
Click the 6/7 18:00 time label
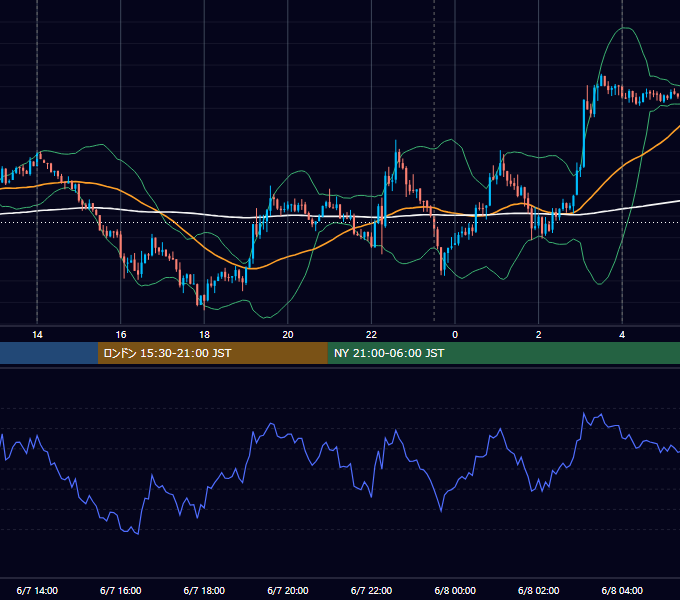[x=204, y=590]
